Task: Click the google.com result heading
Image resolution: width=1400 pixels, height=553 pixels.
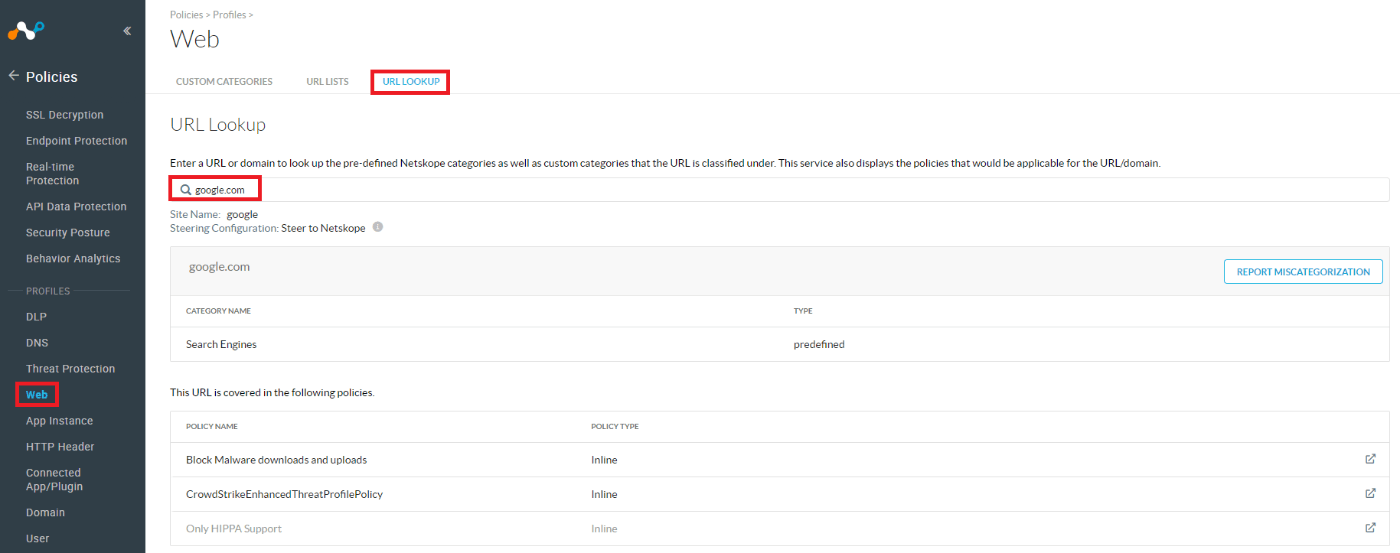Action: tap(219, 267)
